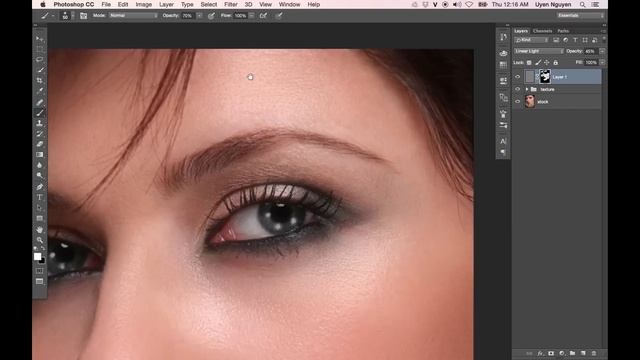The image size is (640, 360).
Task: Select the Quick Selection tool
Action: click(40, 70)
